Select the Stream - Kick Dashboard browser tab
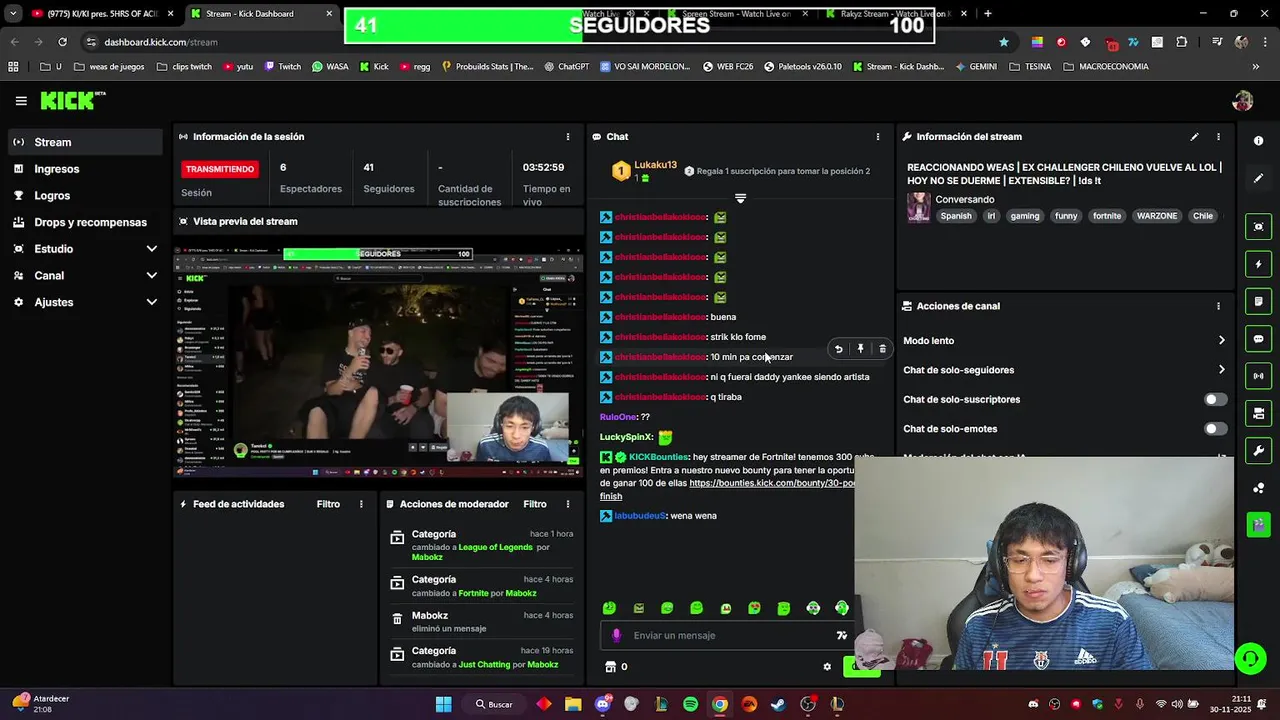1280x720 pixels. 260,14
